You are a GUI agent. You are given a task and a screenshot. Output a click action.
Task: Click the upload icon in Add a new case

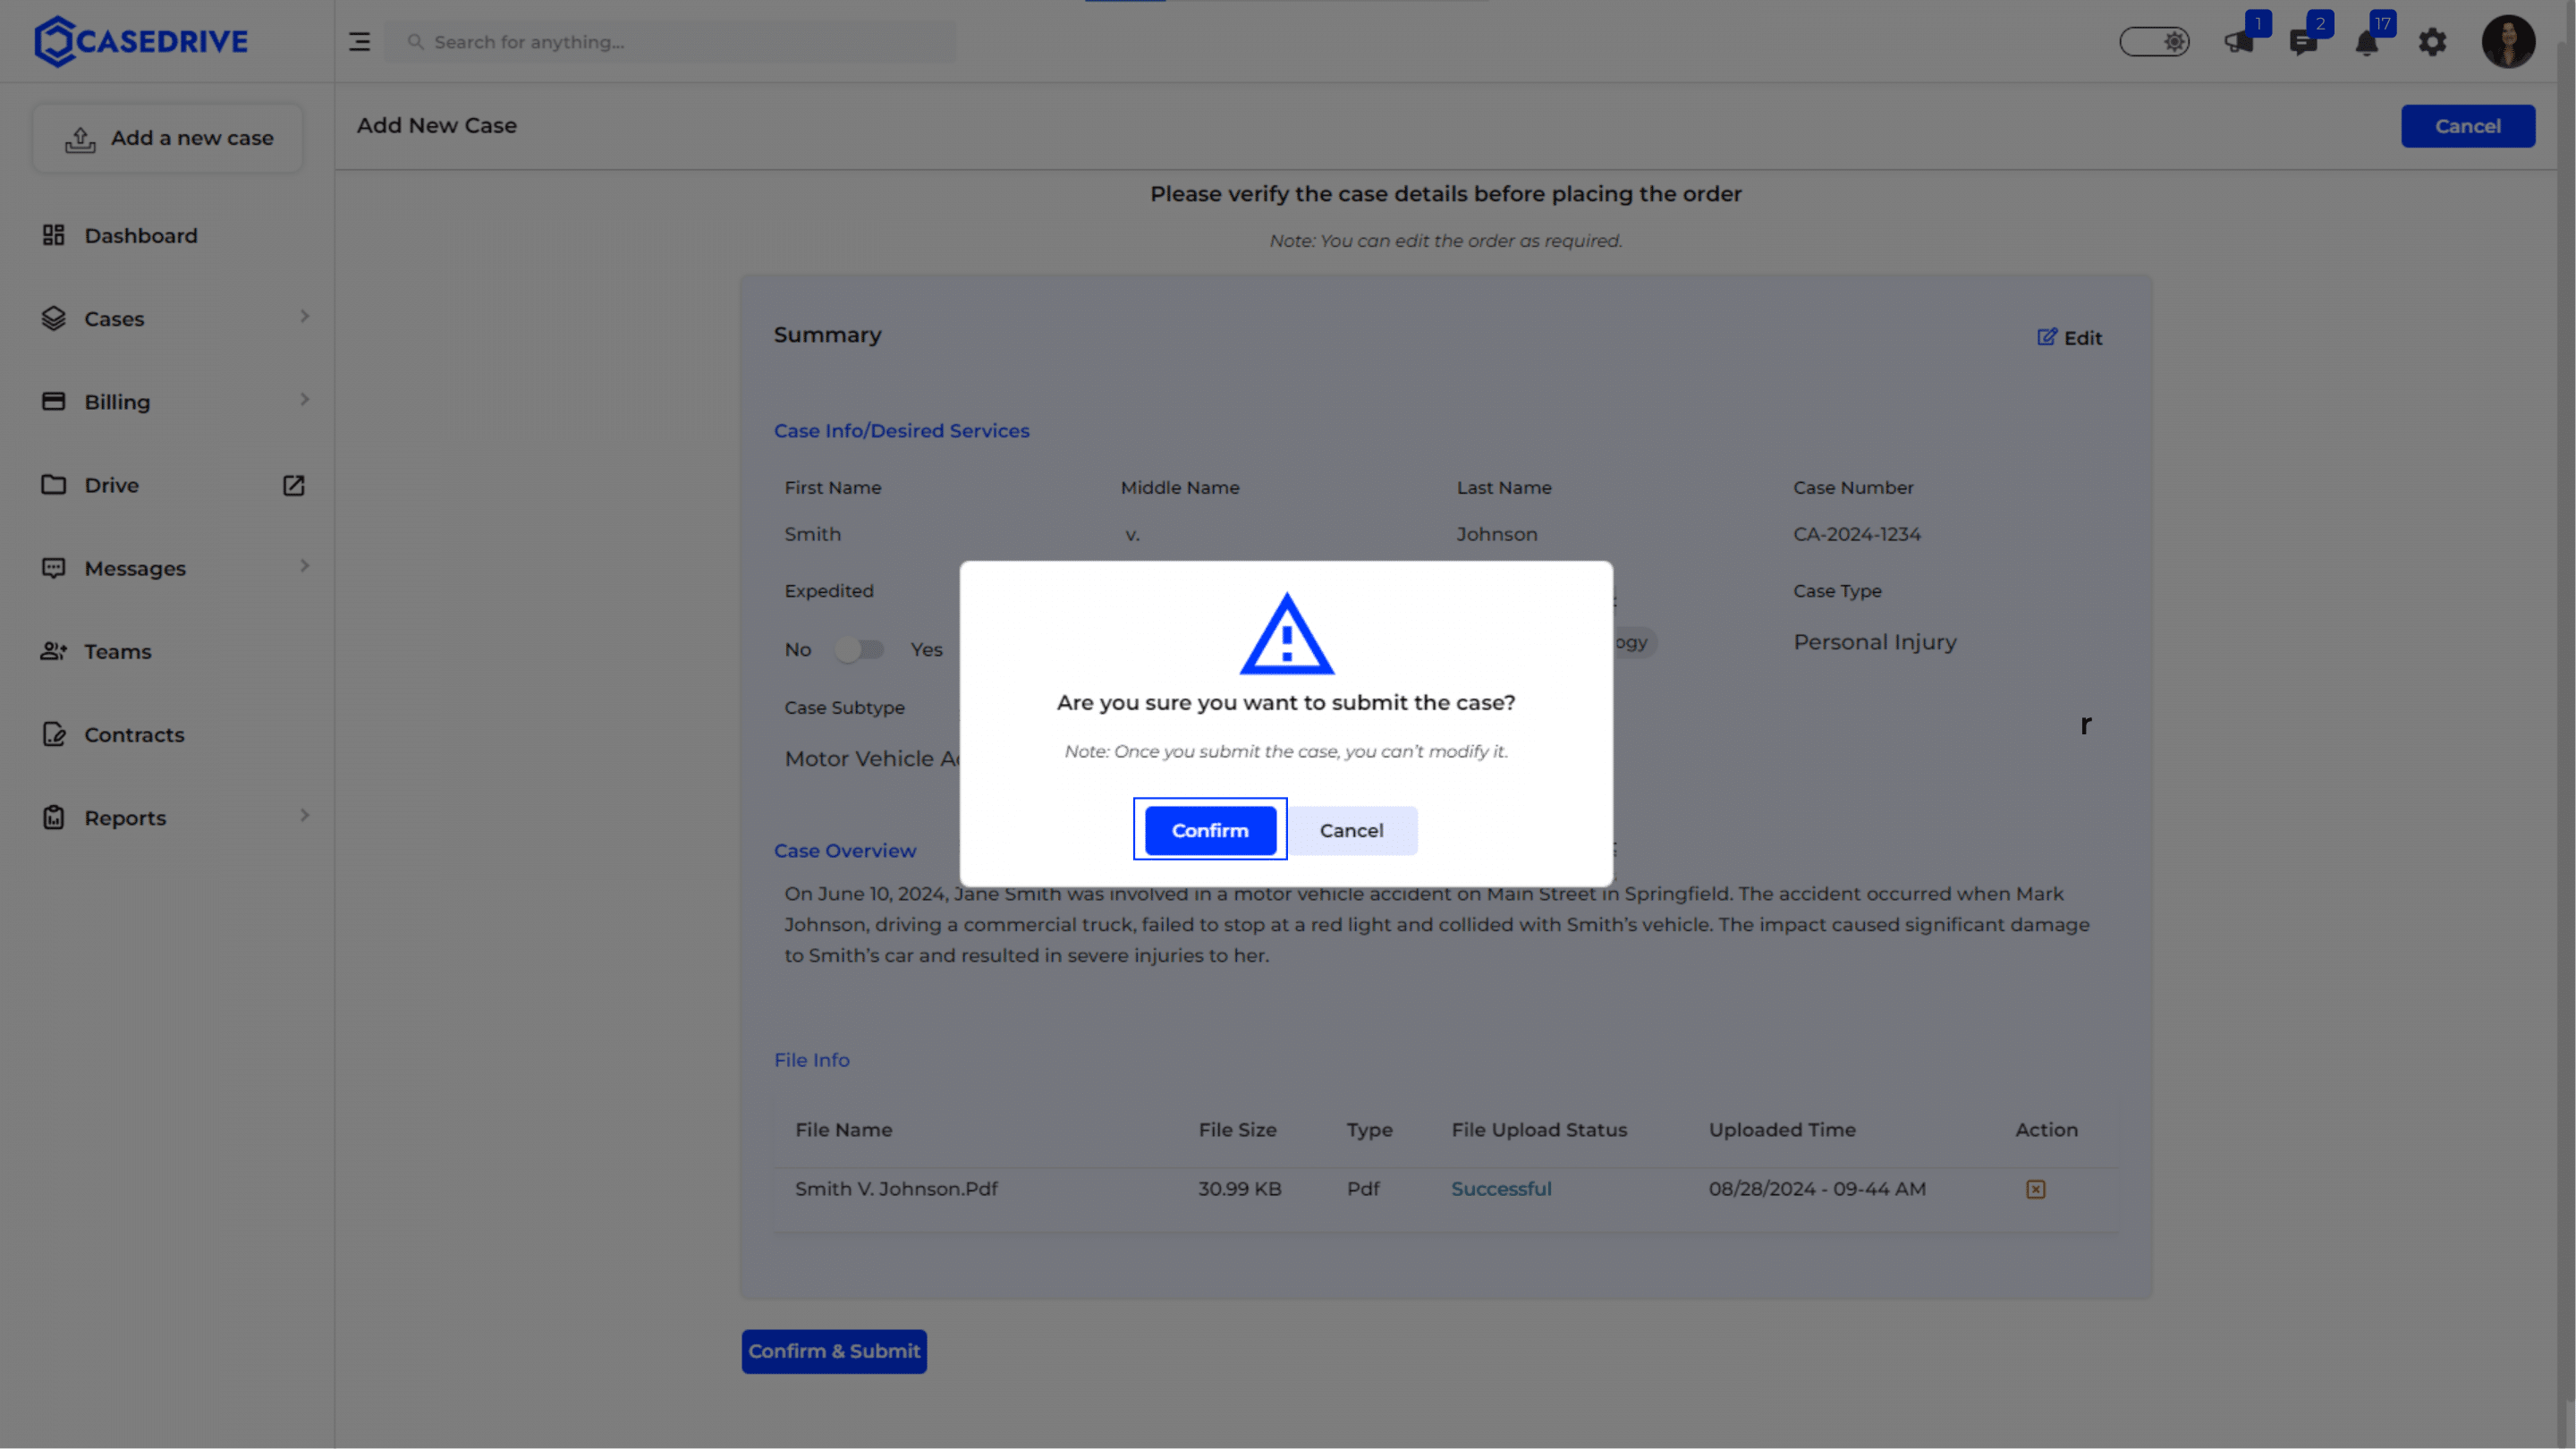click(x=80, y=140)
